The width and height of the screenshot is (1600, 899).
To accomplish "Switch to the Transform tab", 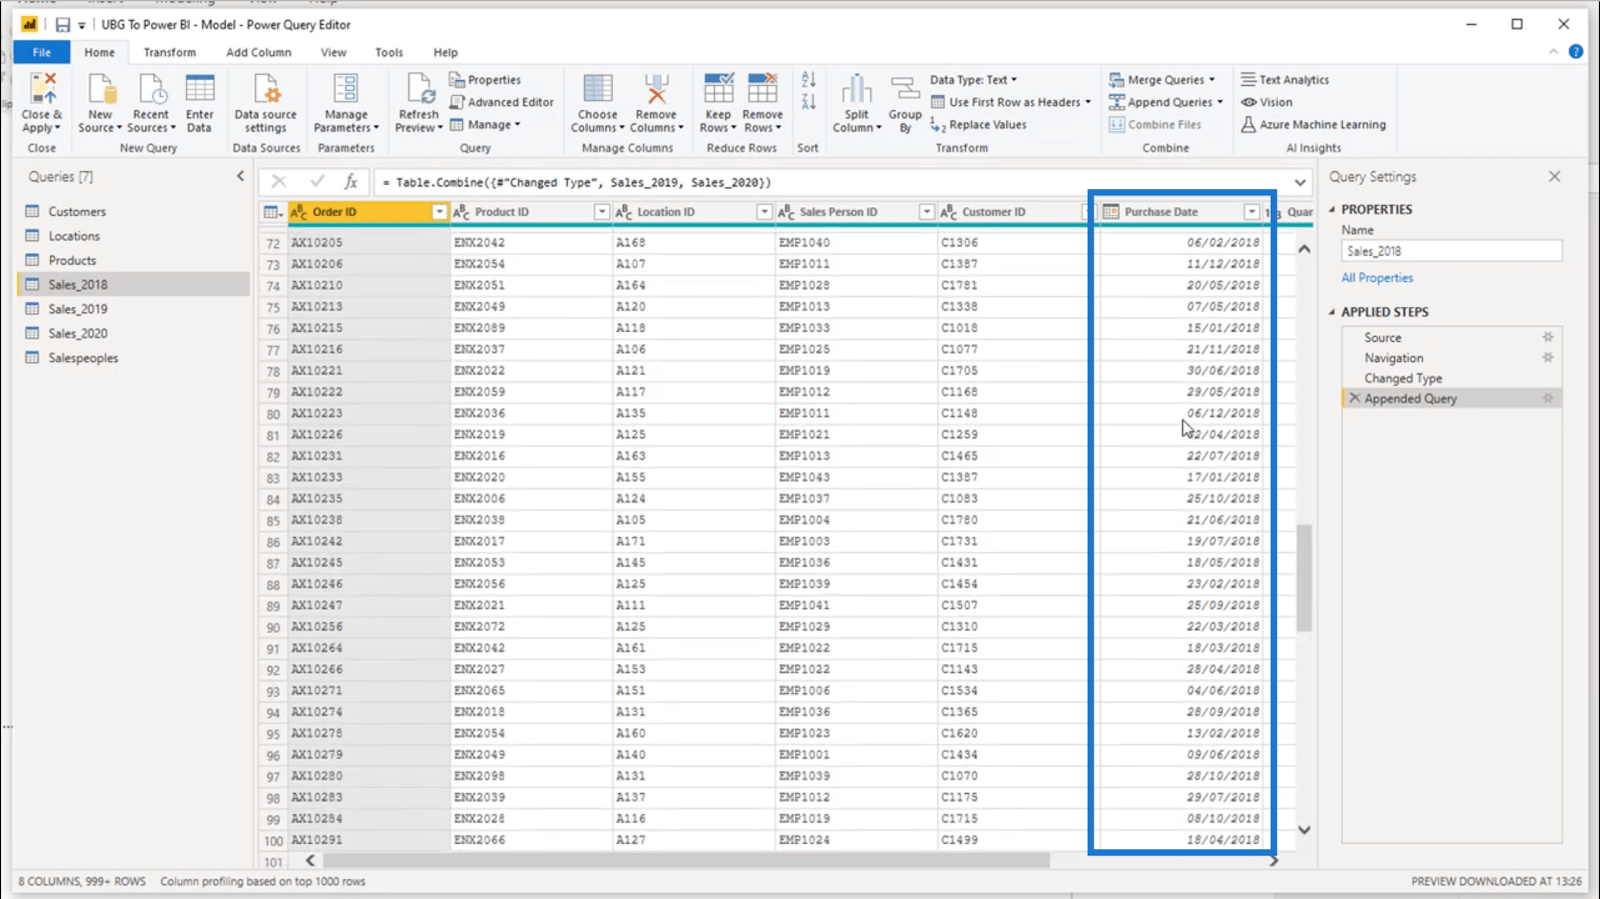I will 169,52.
